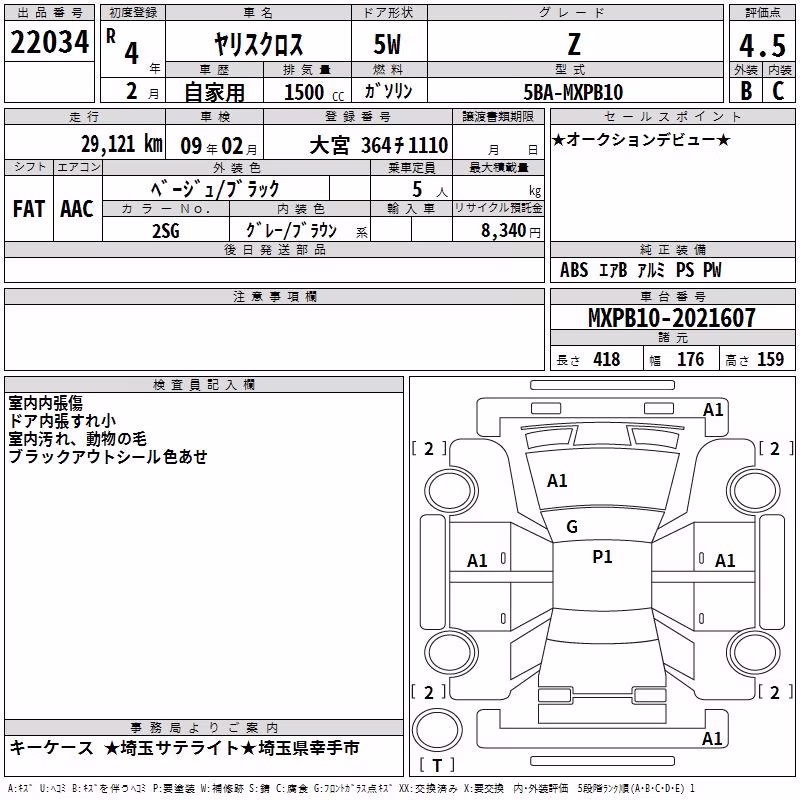Click the 初度登録 header

pos(133,13)
